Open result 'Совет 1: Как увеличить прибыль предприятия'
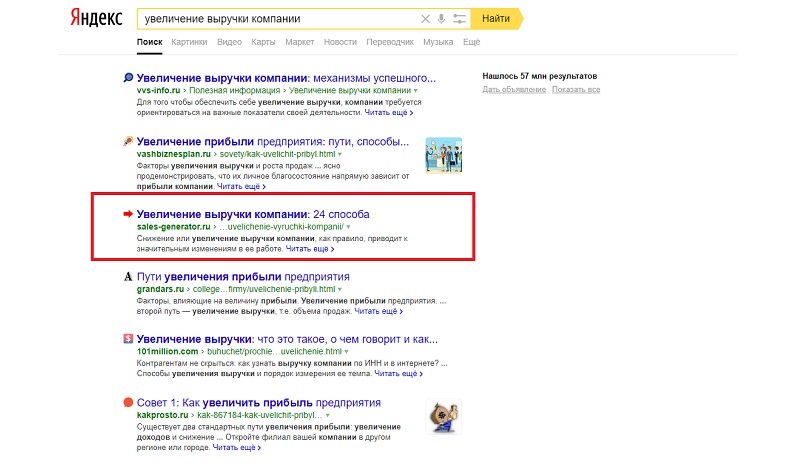The width and height of the screenshot is (794, 467). 259,402
